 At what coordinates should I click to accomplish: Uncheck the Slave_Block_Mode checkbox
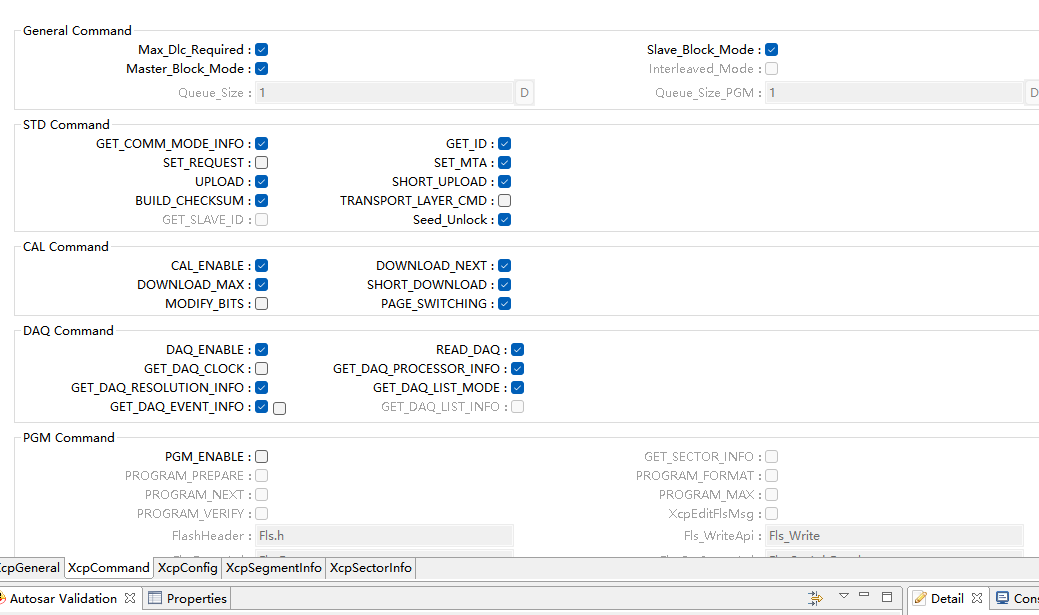772,50
